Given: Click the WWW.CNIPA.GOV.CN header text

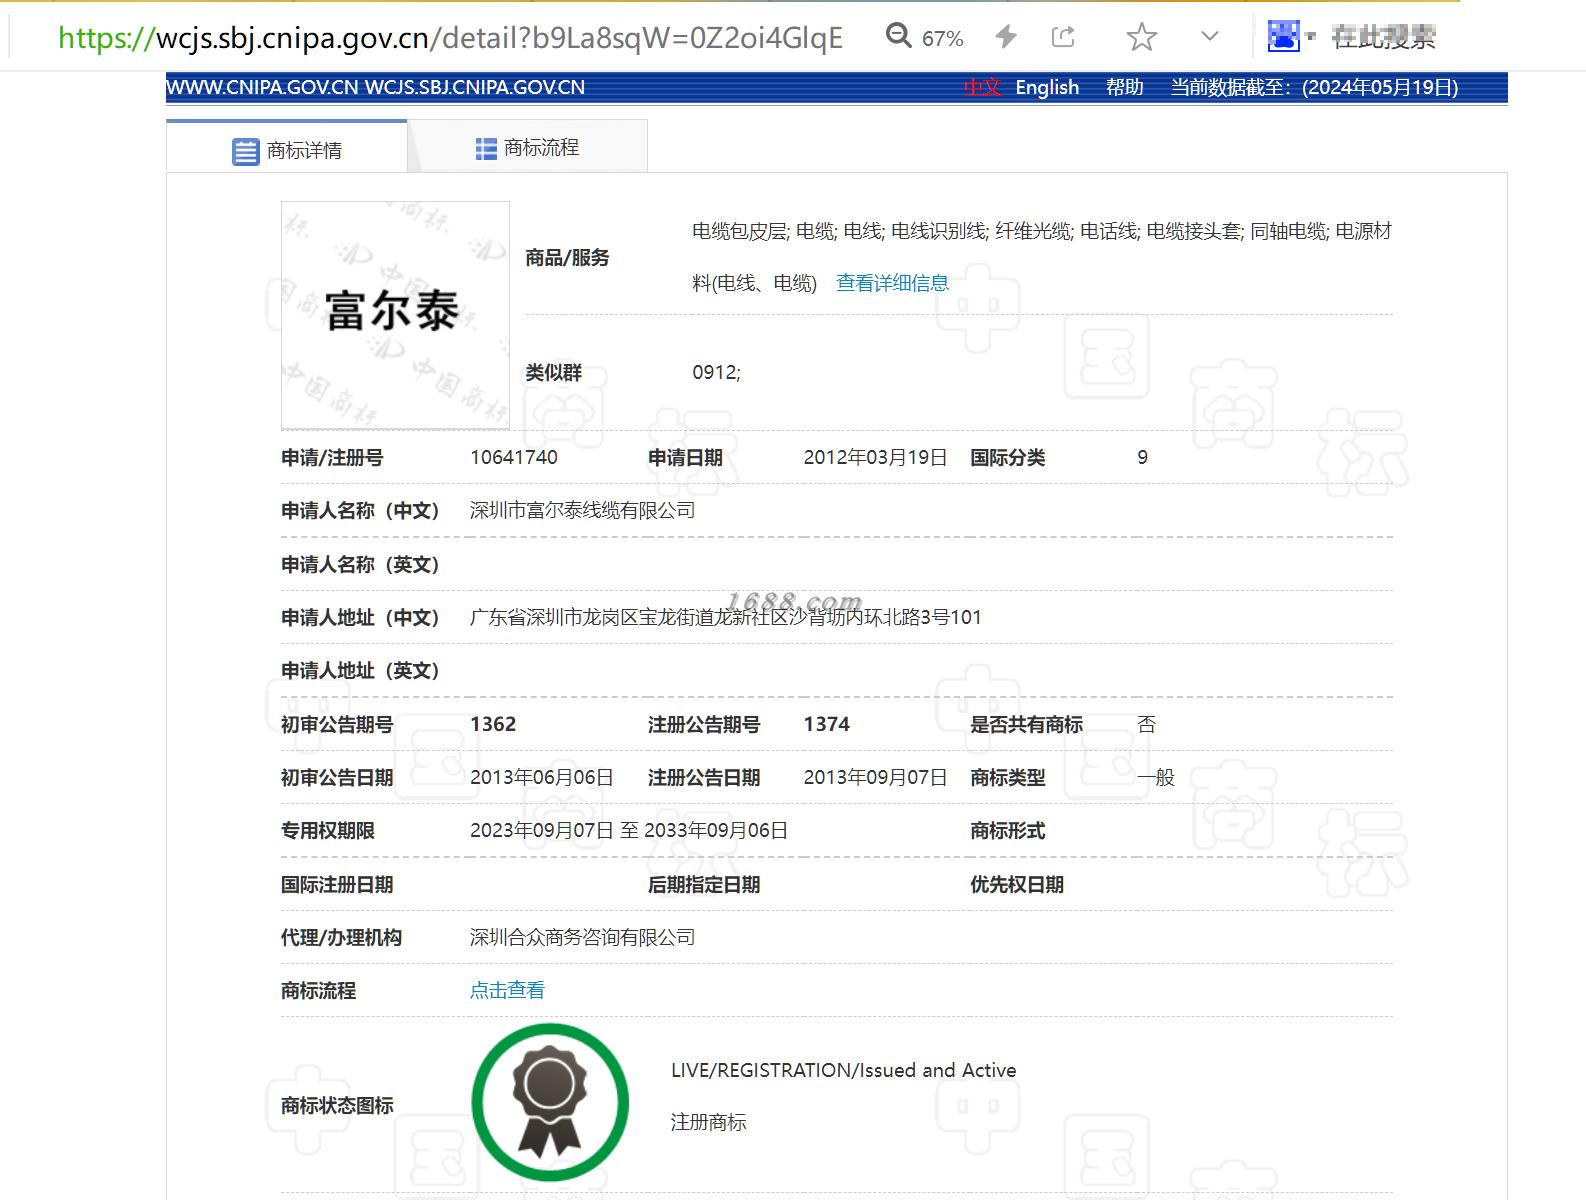Looking at the screenshot, I should (262, 87).
